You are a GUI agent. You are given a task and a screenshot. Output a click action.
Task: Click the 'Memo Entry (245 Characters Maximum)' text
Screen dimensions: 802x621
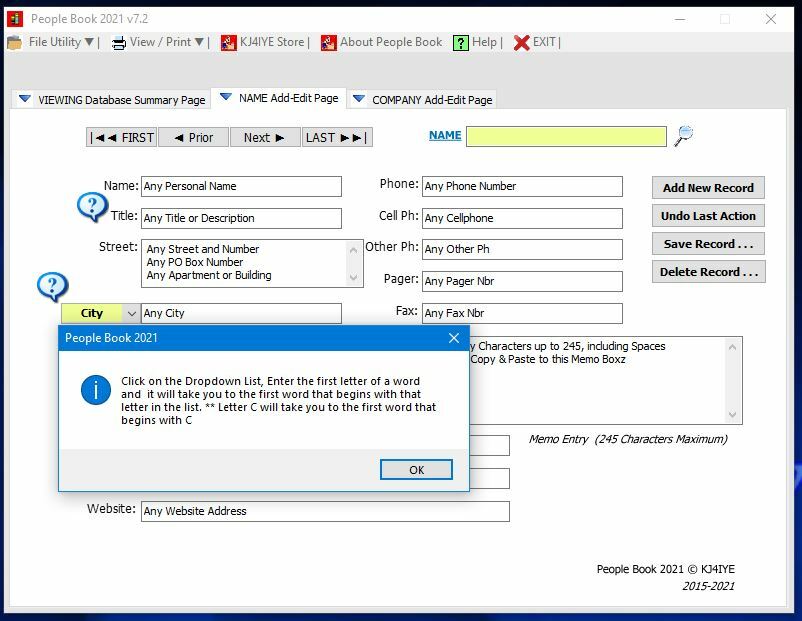(x=628, y=439)
